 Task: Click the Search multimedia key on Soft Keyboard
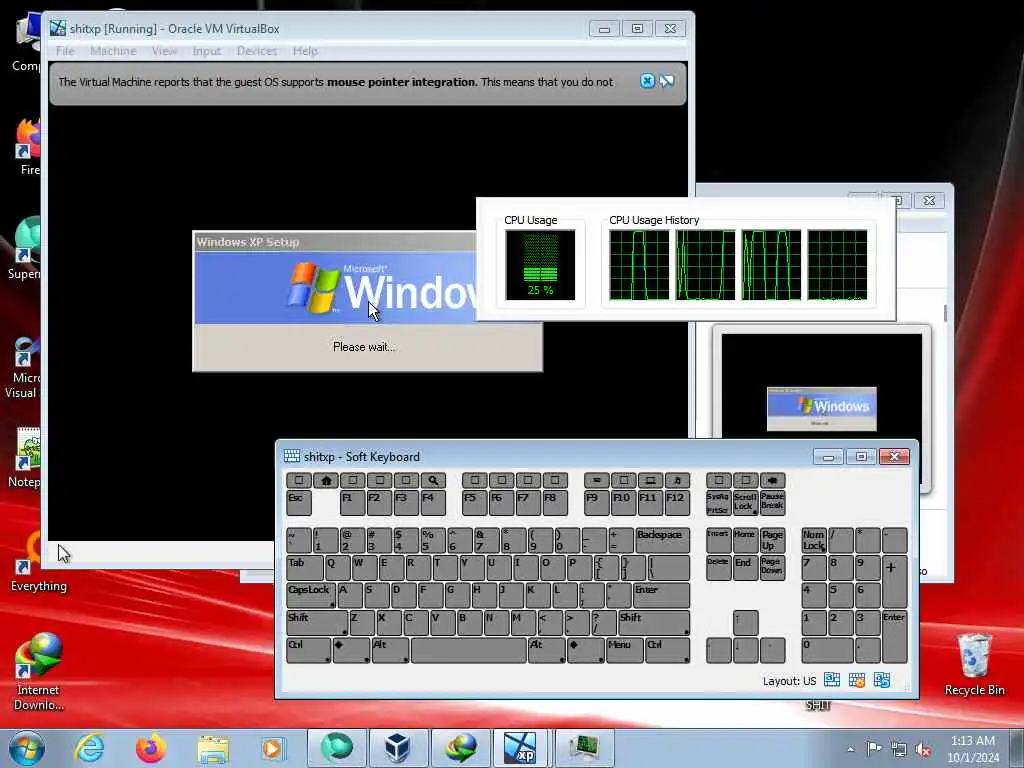(x=433, y=480)
